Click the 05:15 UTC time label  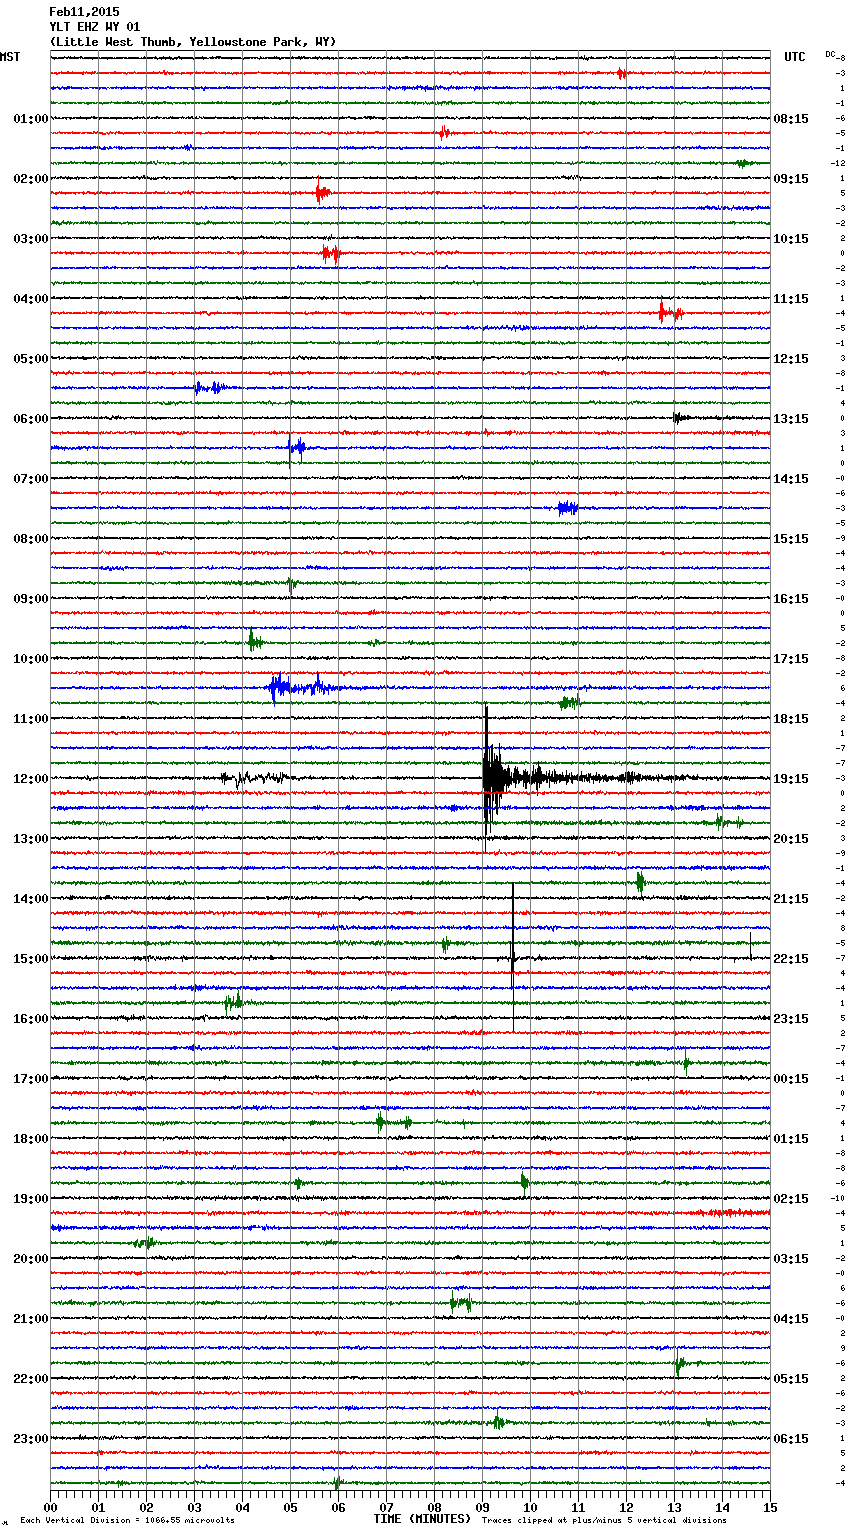point(791,1379)
